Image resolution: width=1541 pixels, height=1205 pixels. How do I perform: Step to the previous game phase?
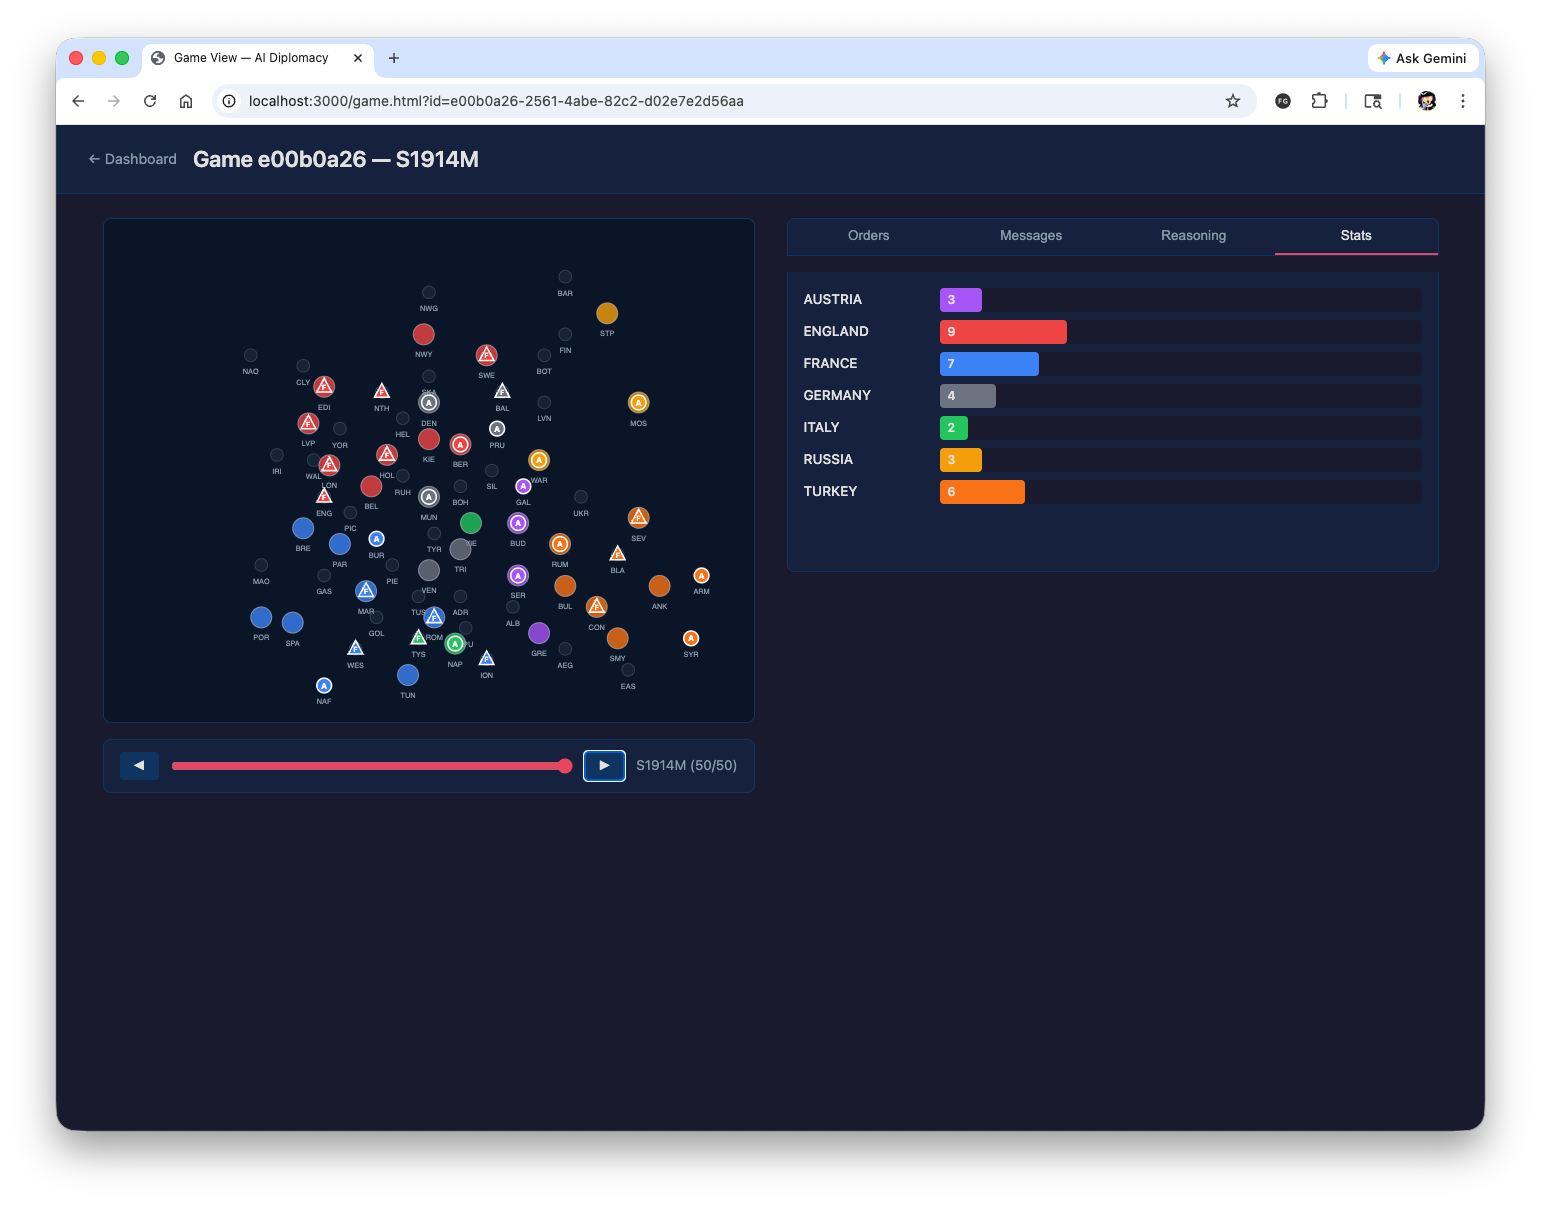[139, 766]
